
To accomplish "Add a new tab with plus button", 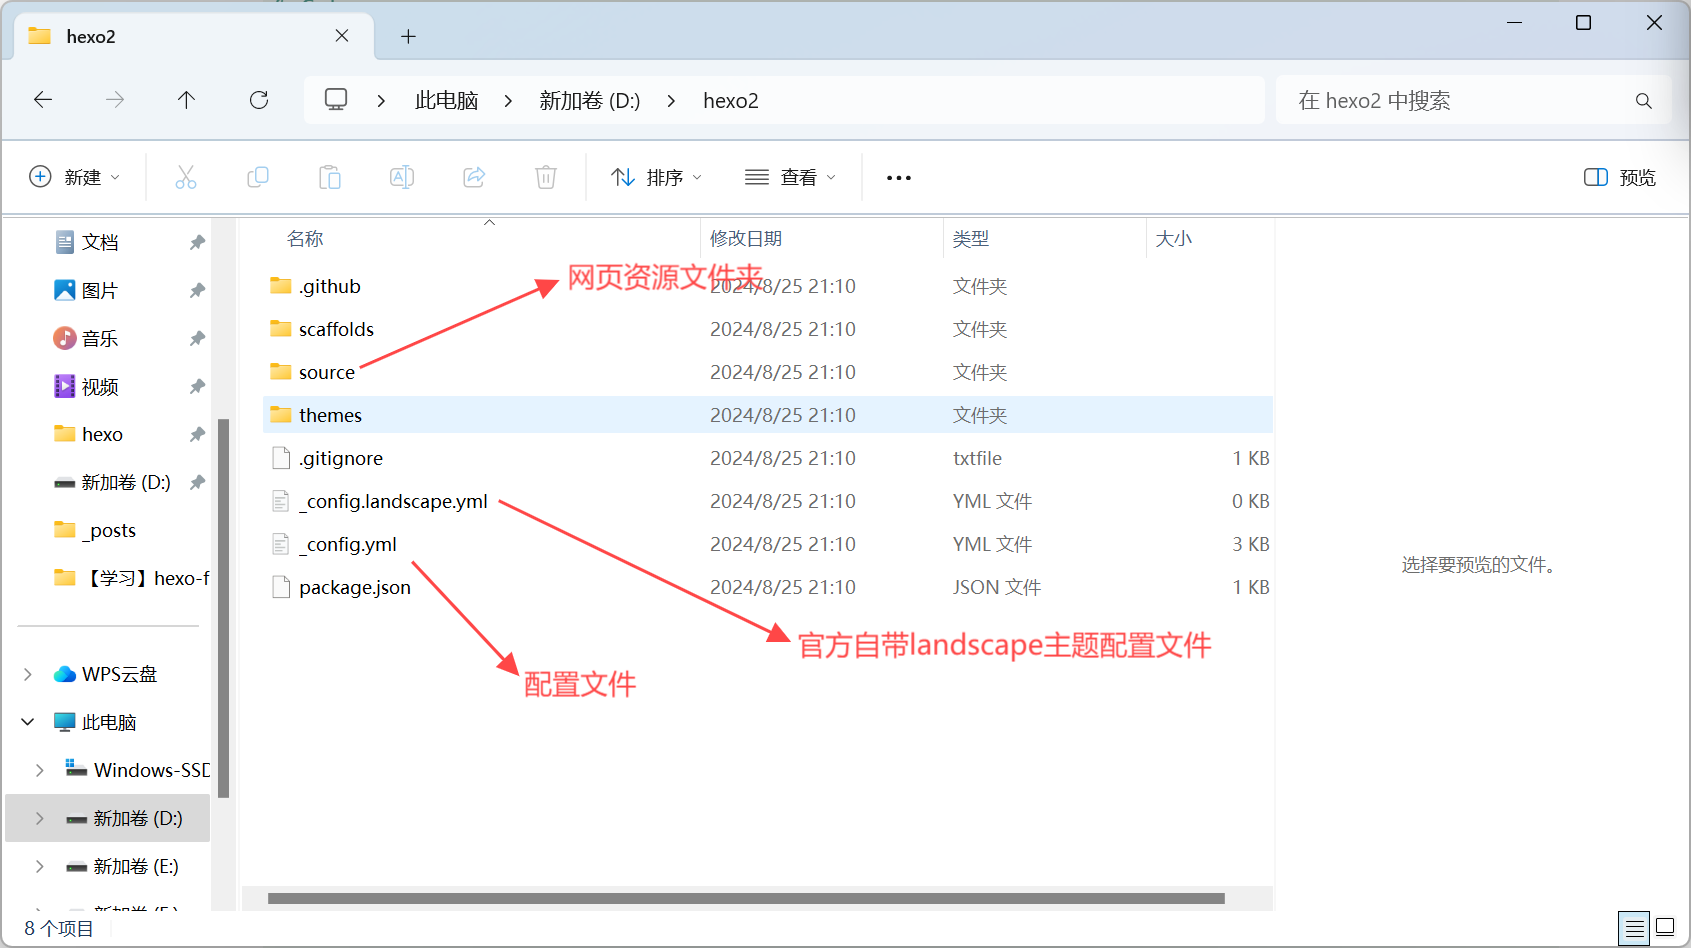I will click(408, 36).
